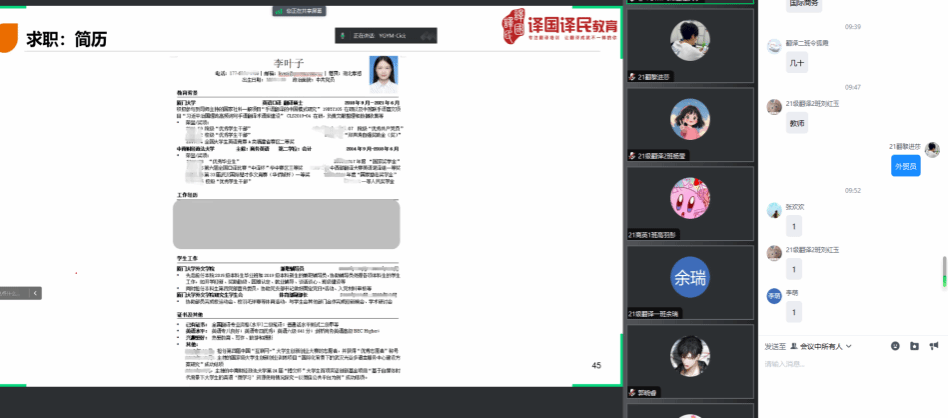Click the 几十 chat message bubble
The height and width of the screenshot is (418, 948).
pos(797,63)
